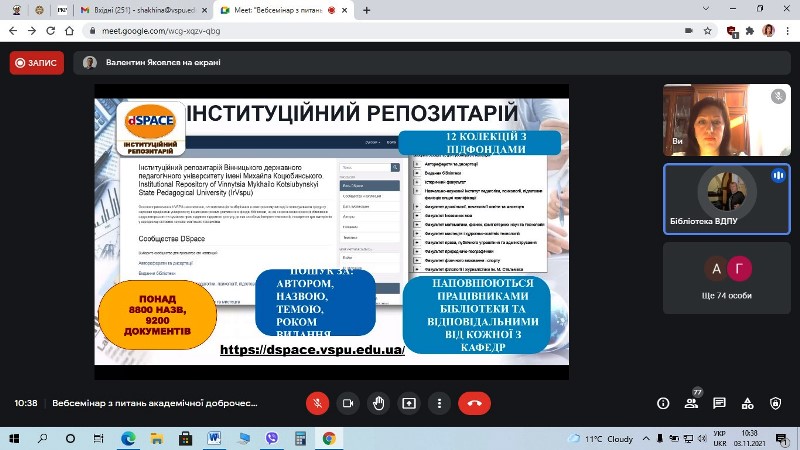This screenshot has height=450, width=800.
Task: Open the second pinned browser tab
Action: coord(39,10)
